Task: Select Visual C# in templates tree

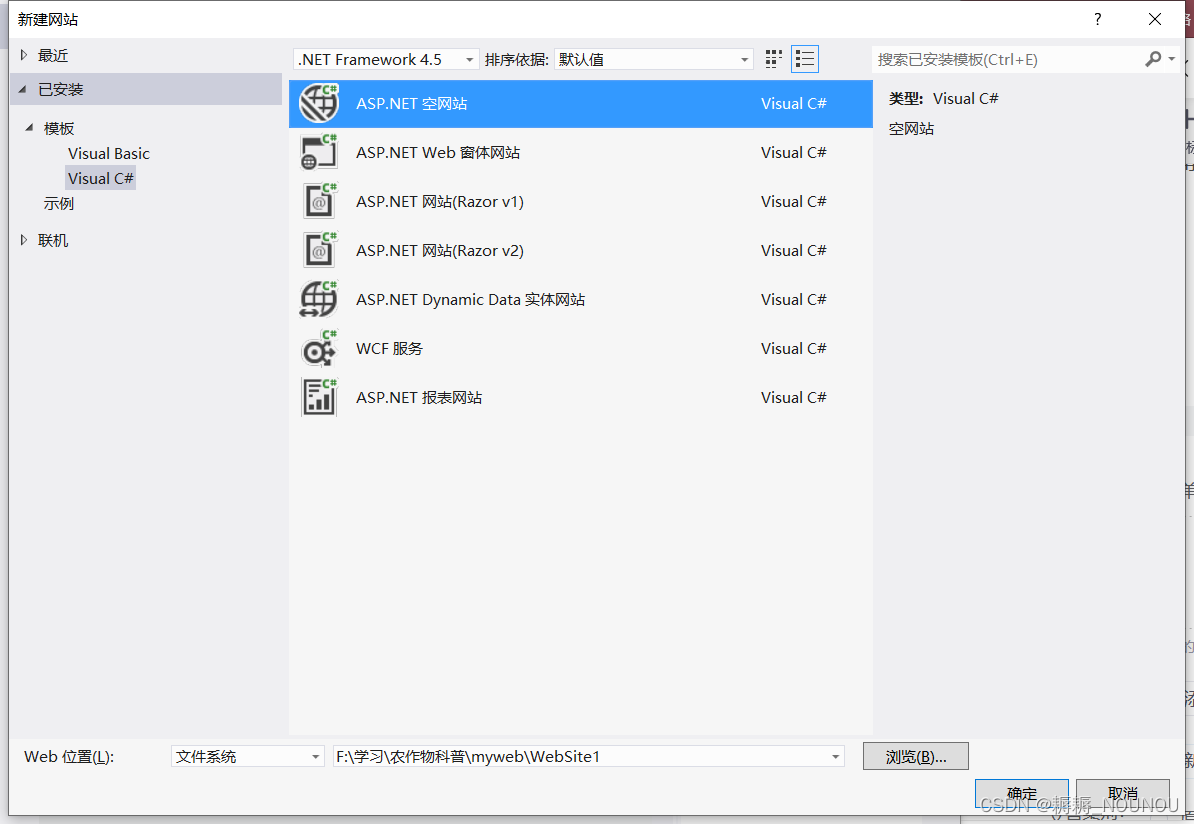Action: coord(101,178)
